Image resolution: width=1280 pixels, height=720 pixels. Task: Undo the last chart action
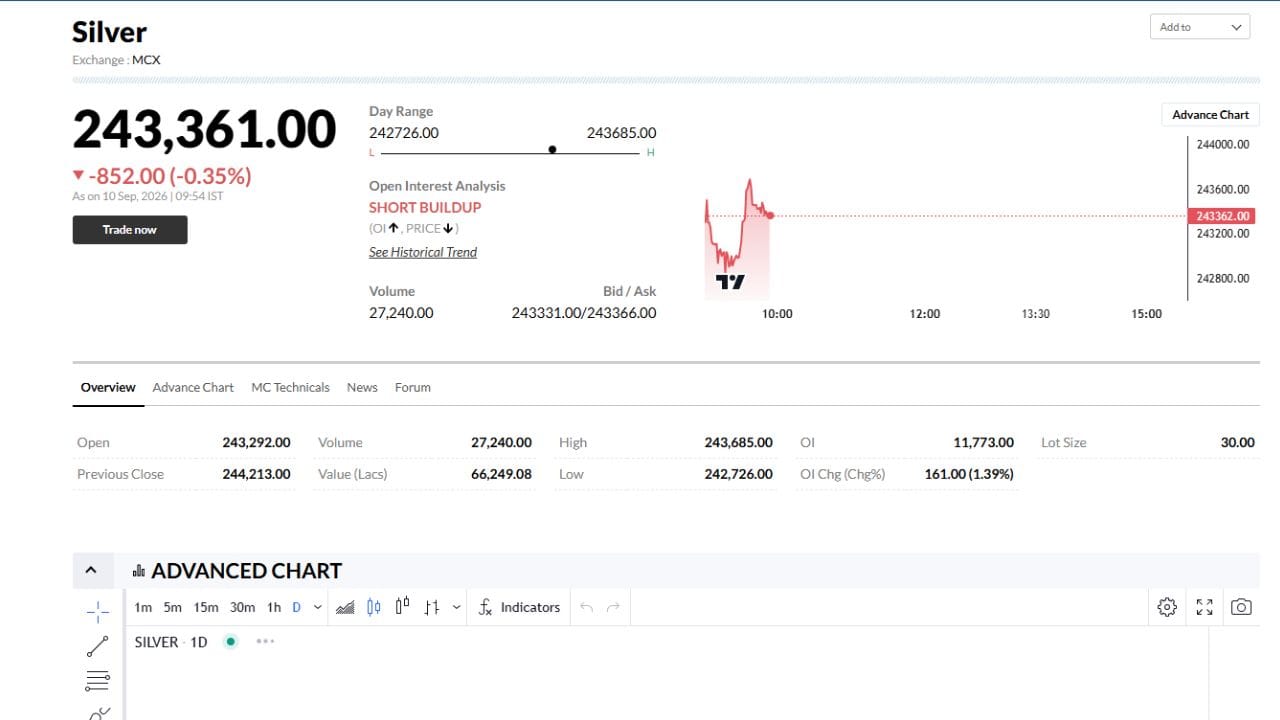coord(586,607)
